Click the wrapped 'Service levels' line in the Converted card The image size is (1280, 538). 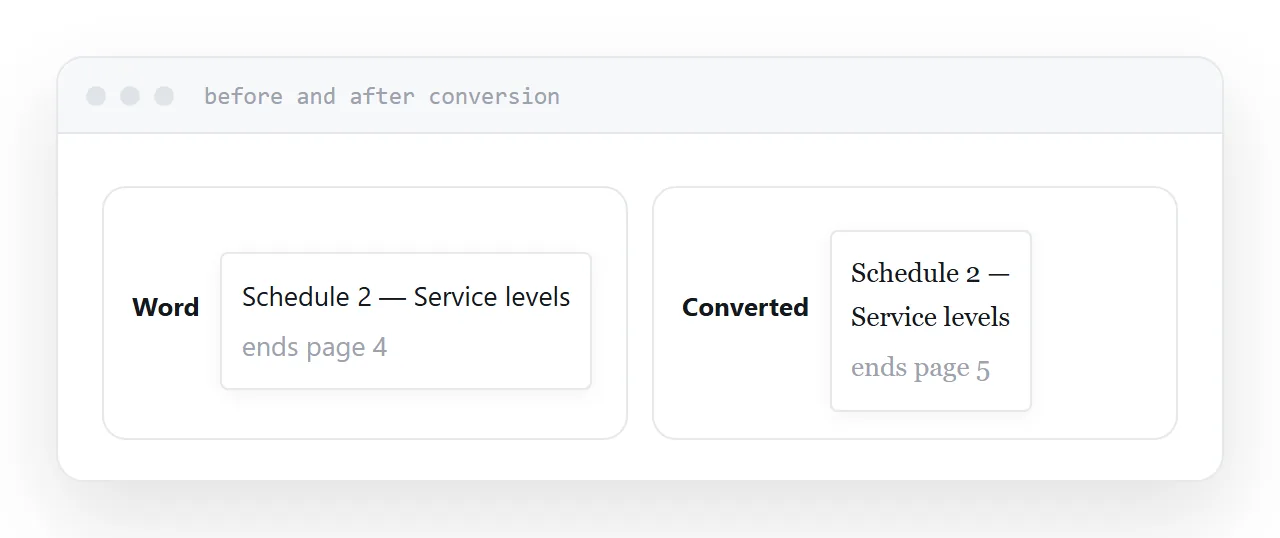pos(930,317)
